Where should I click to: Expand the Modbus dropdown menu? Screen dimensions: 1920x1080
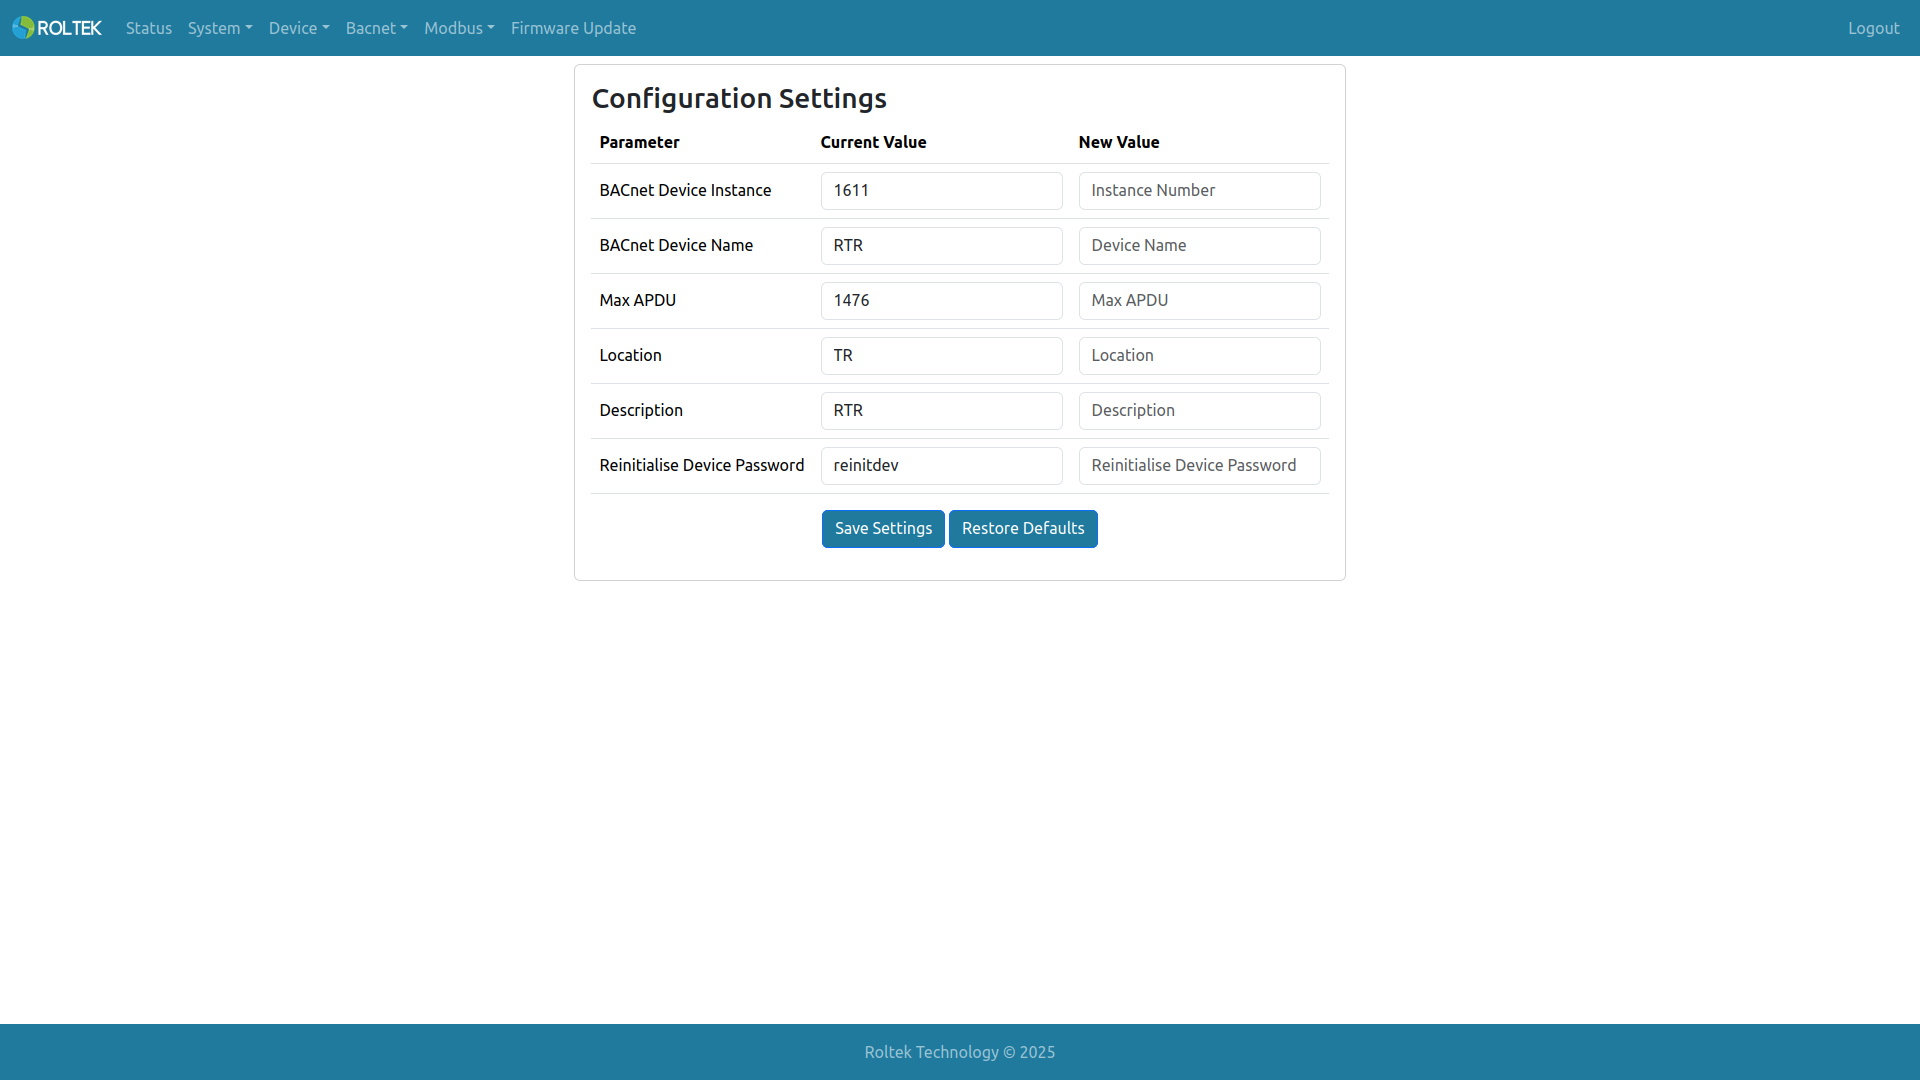[x=459, y=28]
